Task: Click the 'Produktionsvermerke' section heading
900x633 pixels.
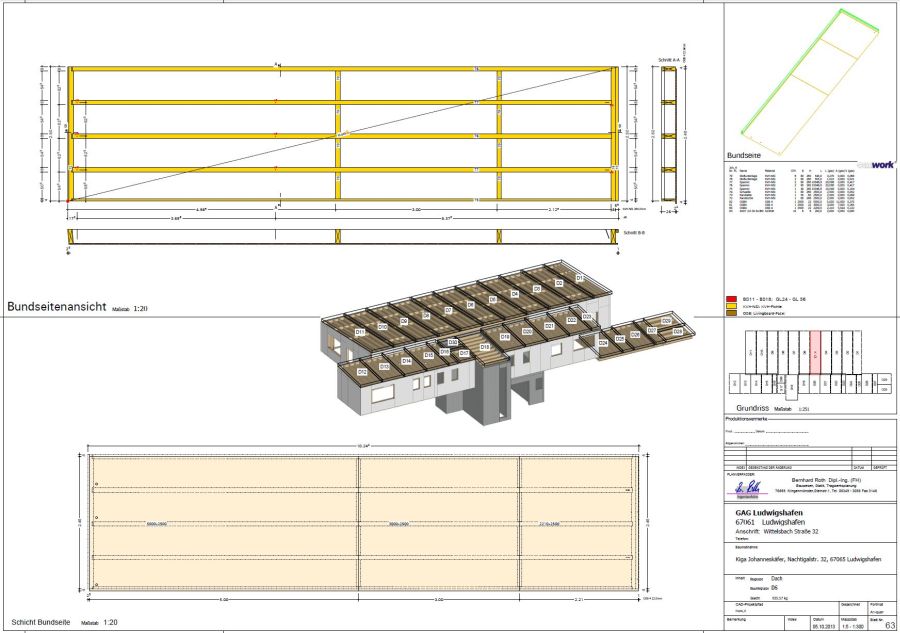Action: [746, 419]
